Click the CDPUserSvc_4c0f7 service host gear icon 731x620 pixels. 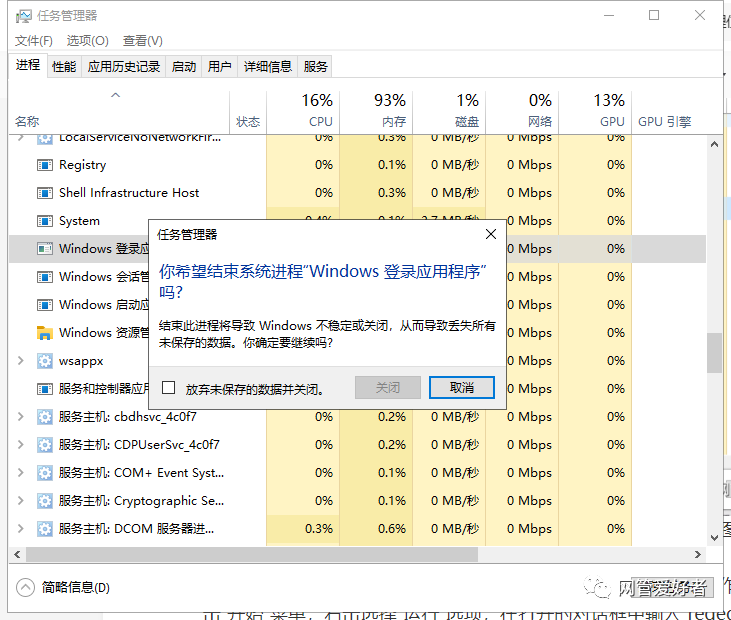(45, 445)
